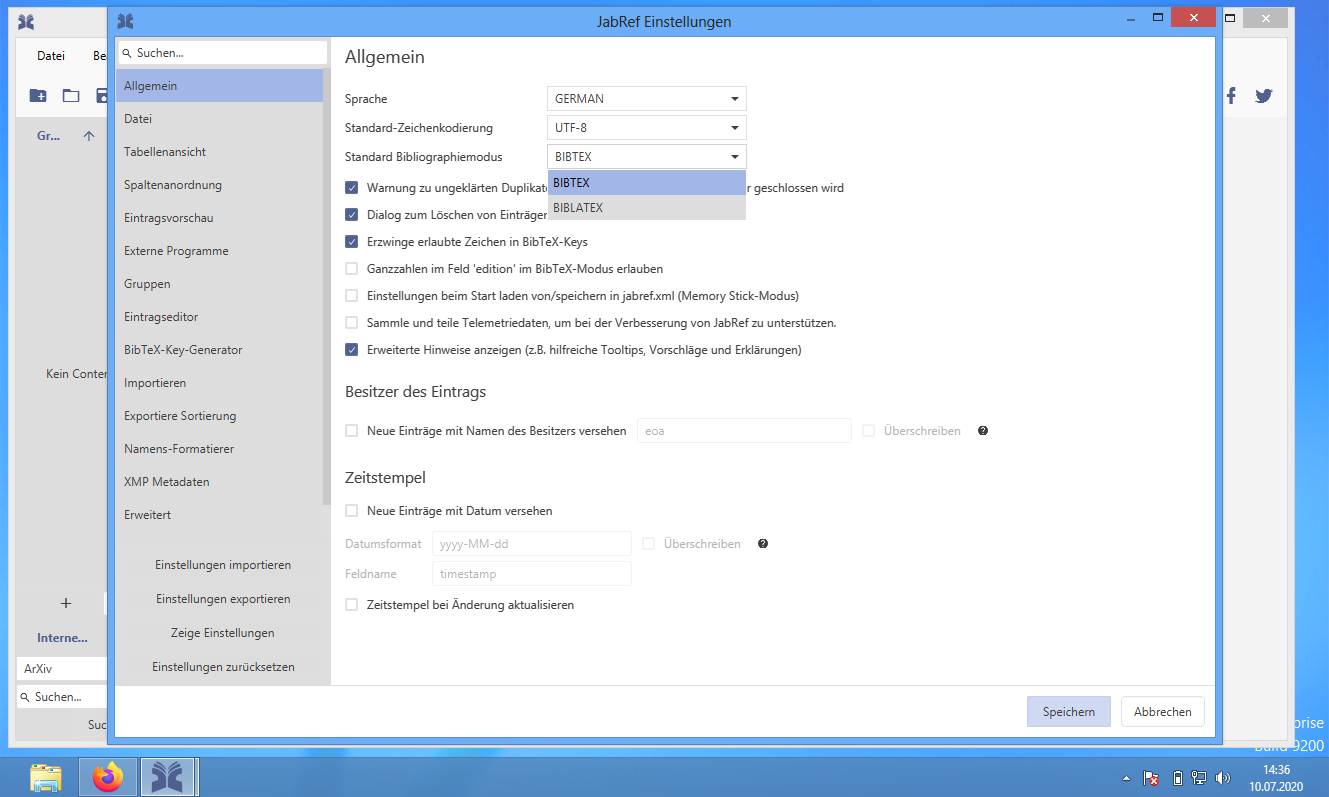
Task: Open the Twitter icon in the main window
Action: [1264, 96]
